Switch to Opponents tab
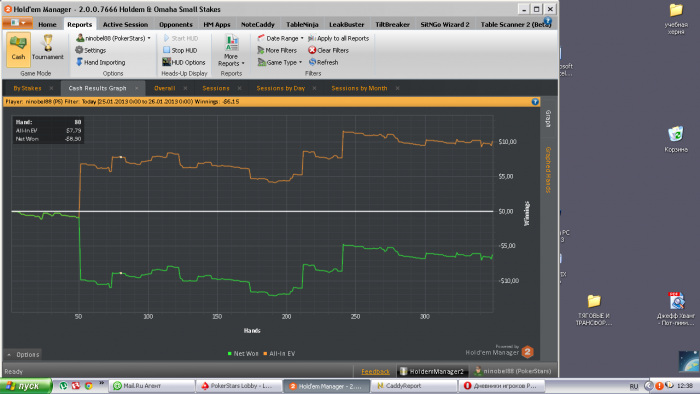The width and height of the screenshot is (700, 394). point(176,25)
